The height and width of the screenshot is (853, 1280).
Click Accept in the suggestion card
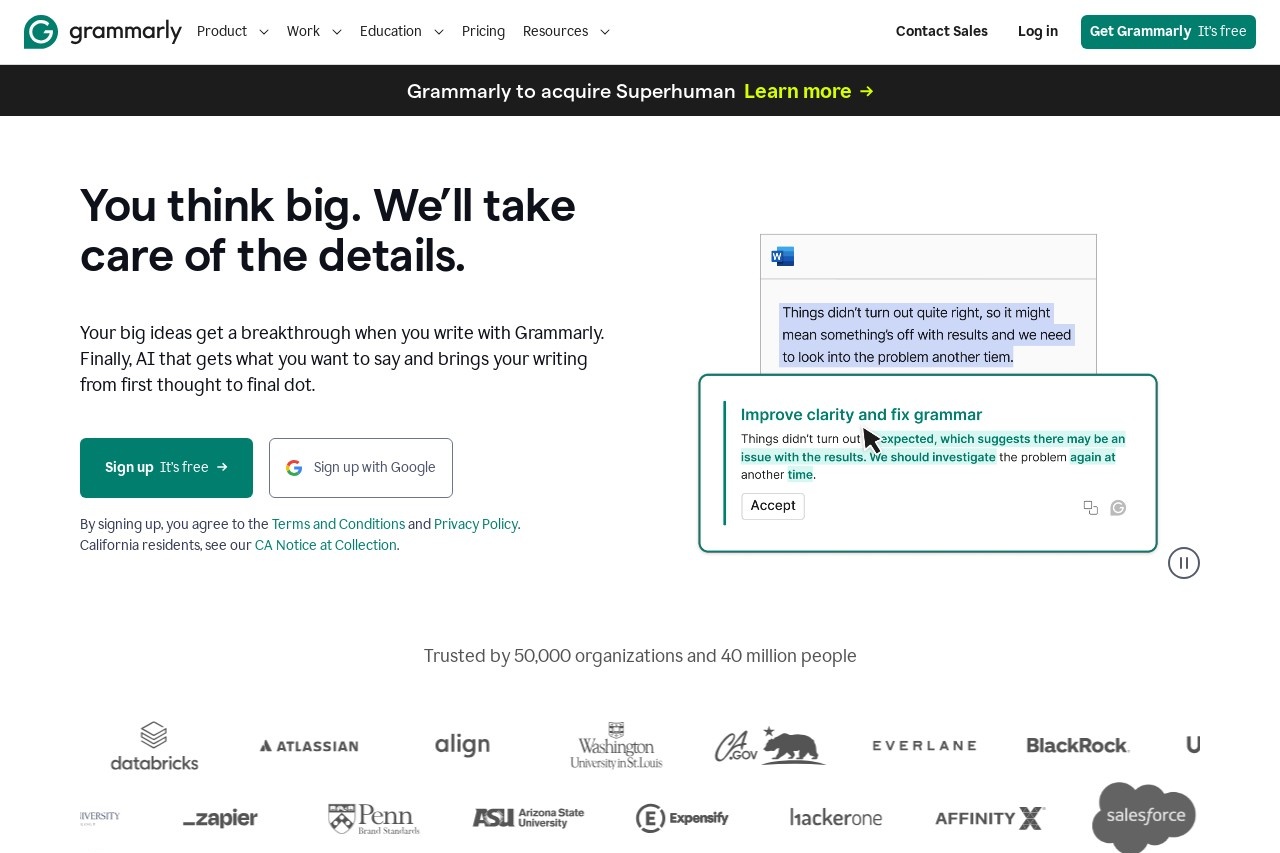tap(773, 506)
